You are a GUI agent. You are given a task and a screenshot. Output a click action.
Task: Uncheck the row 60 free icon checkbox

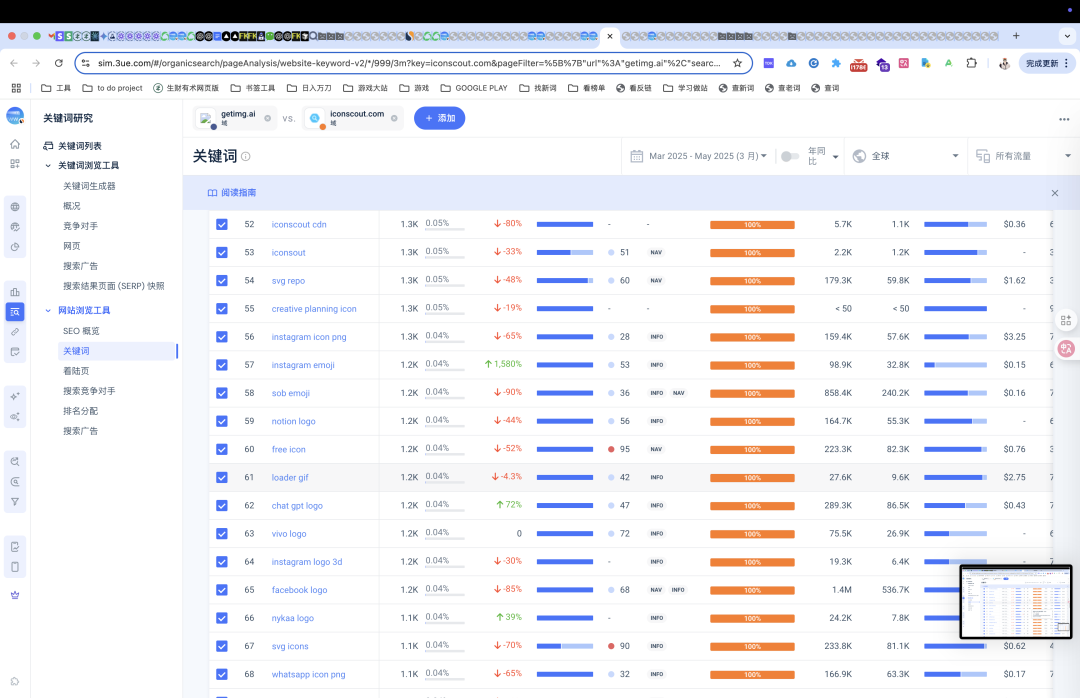tap(222, 449)
